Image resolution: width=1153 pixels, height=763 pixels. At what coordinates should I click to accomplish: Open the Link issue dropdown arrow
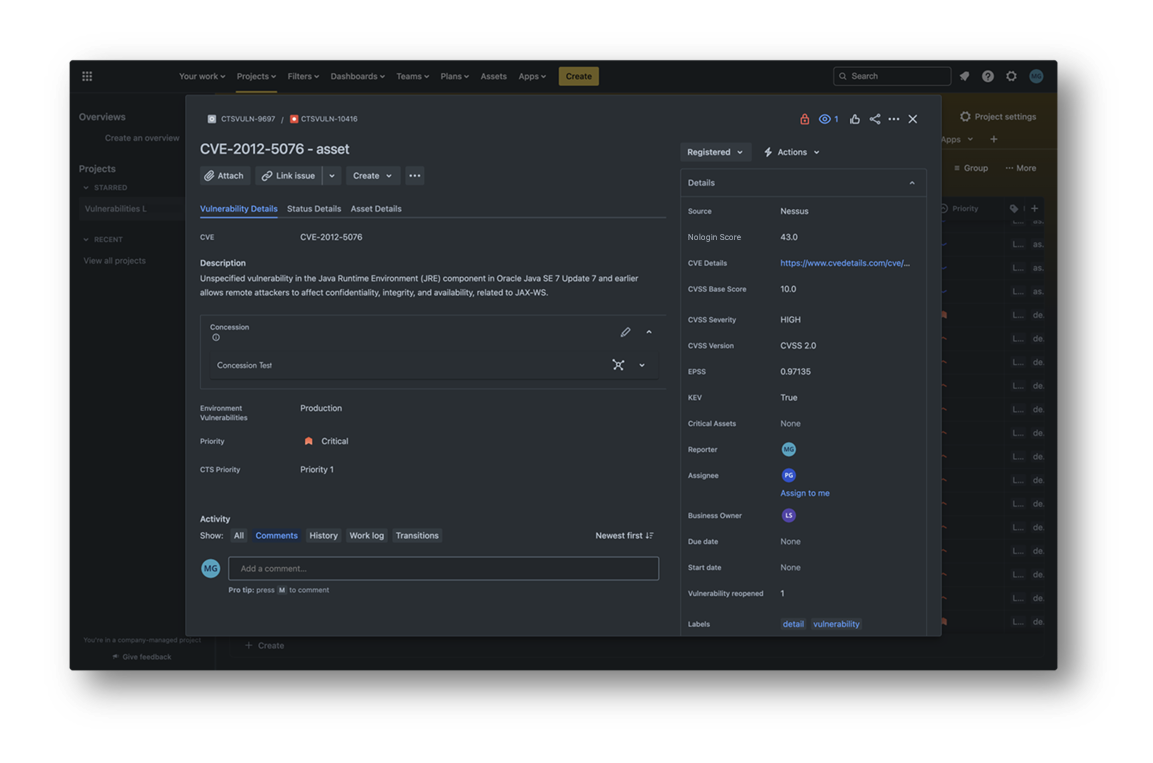(x=332, y=175)
